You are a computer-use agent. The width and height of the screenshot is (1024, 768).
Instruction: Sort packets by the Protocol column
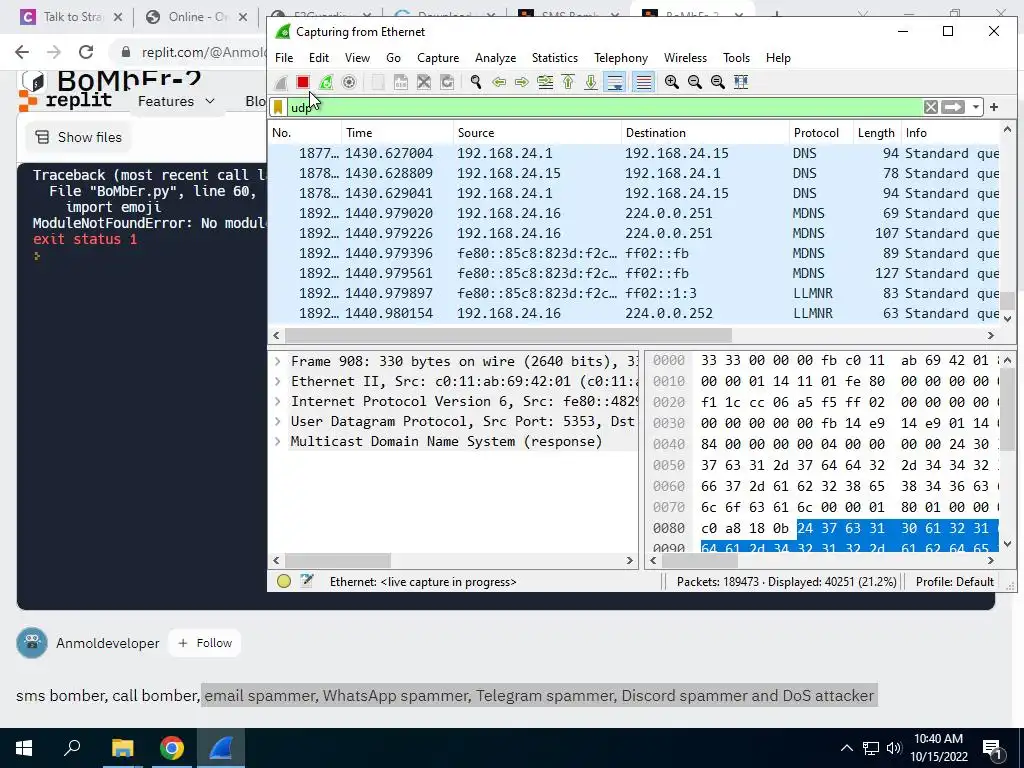point(822,133)
